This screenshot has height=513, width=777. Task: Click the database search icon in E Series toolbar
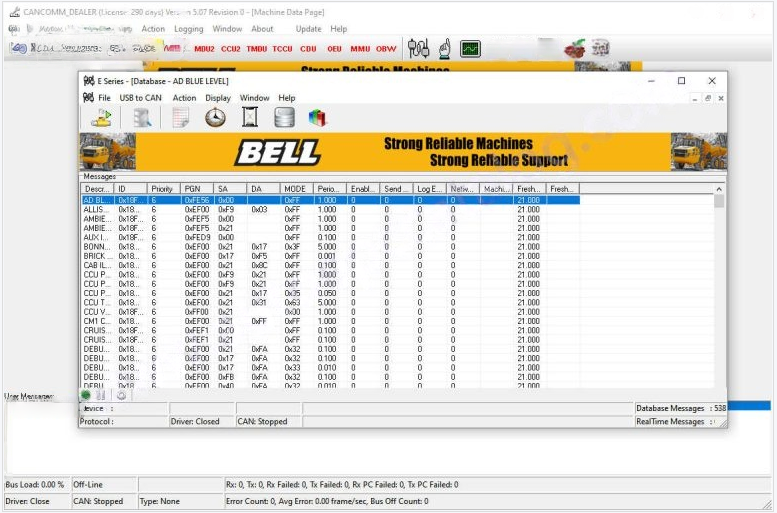(142, 118)
